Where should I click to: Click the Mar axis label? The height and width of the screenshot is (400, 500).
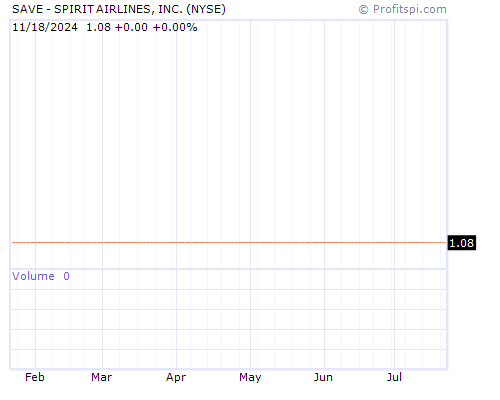tap(101, 377)
